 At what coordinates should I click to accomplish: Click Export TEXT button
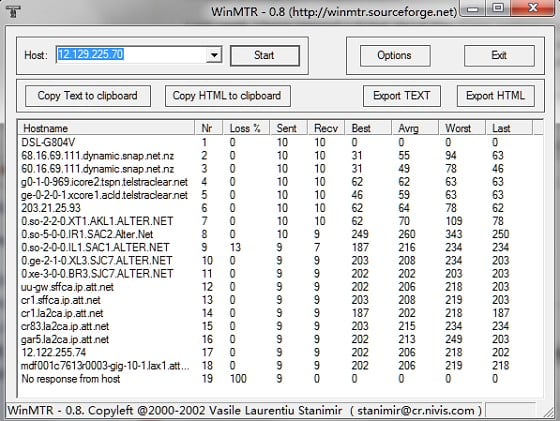pyautogui.click(x=401, y=96)
